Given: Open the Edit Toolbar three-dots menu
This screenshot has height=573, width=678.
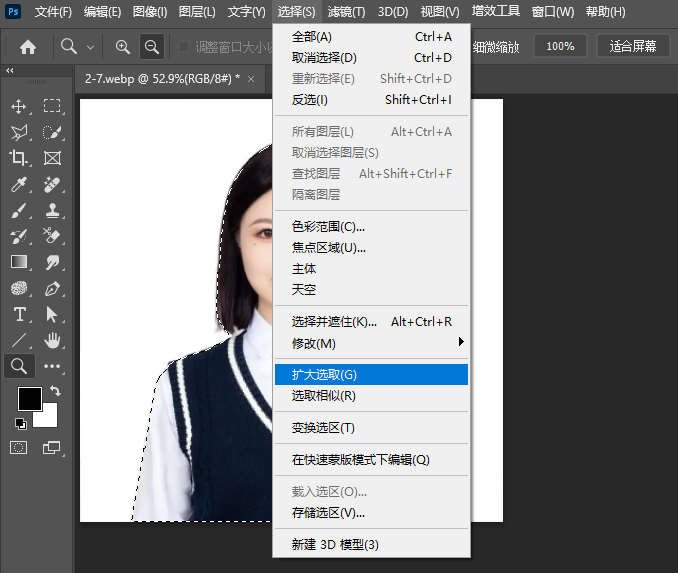Looking at the screenshot, I should [x=52, y=366].
